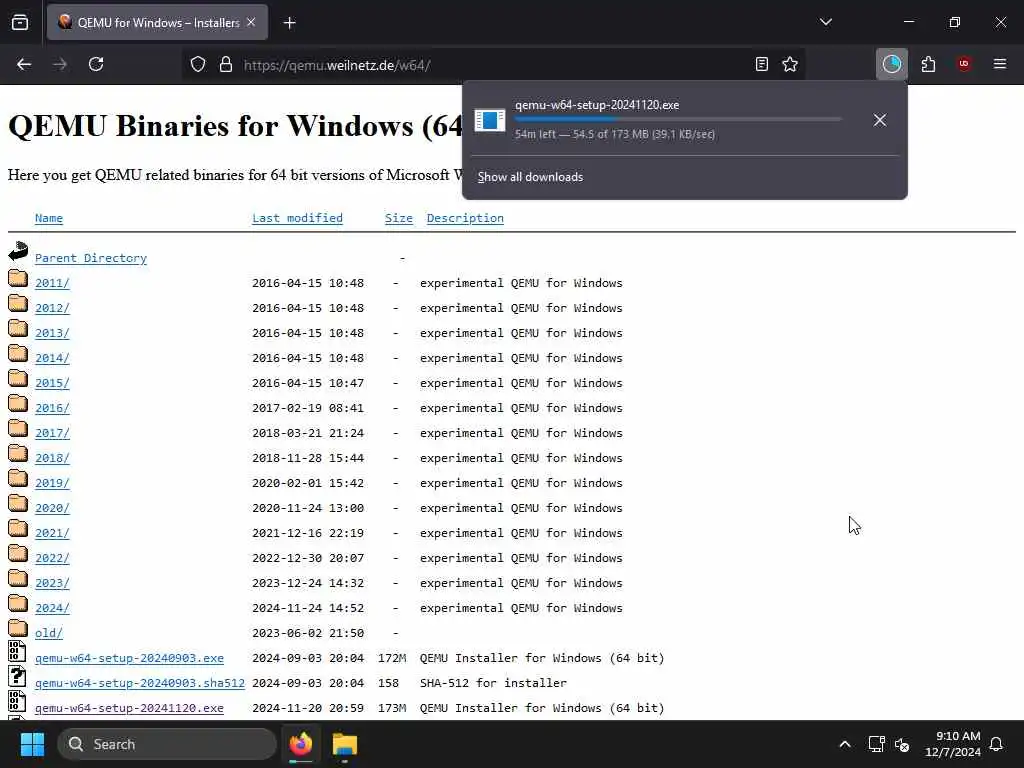Click the uBlock Origin extension icon

964,64
